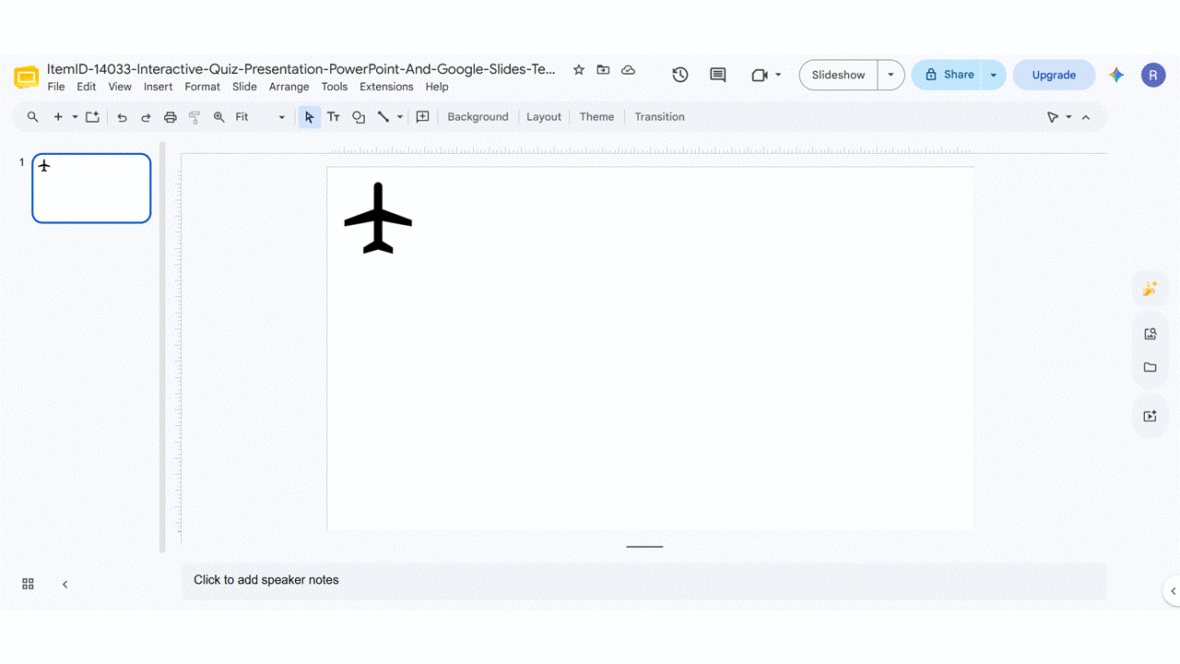Select the airplane shape on slide

click(x=378, y=218)
